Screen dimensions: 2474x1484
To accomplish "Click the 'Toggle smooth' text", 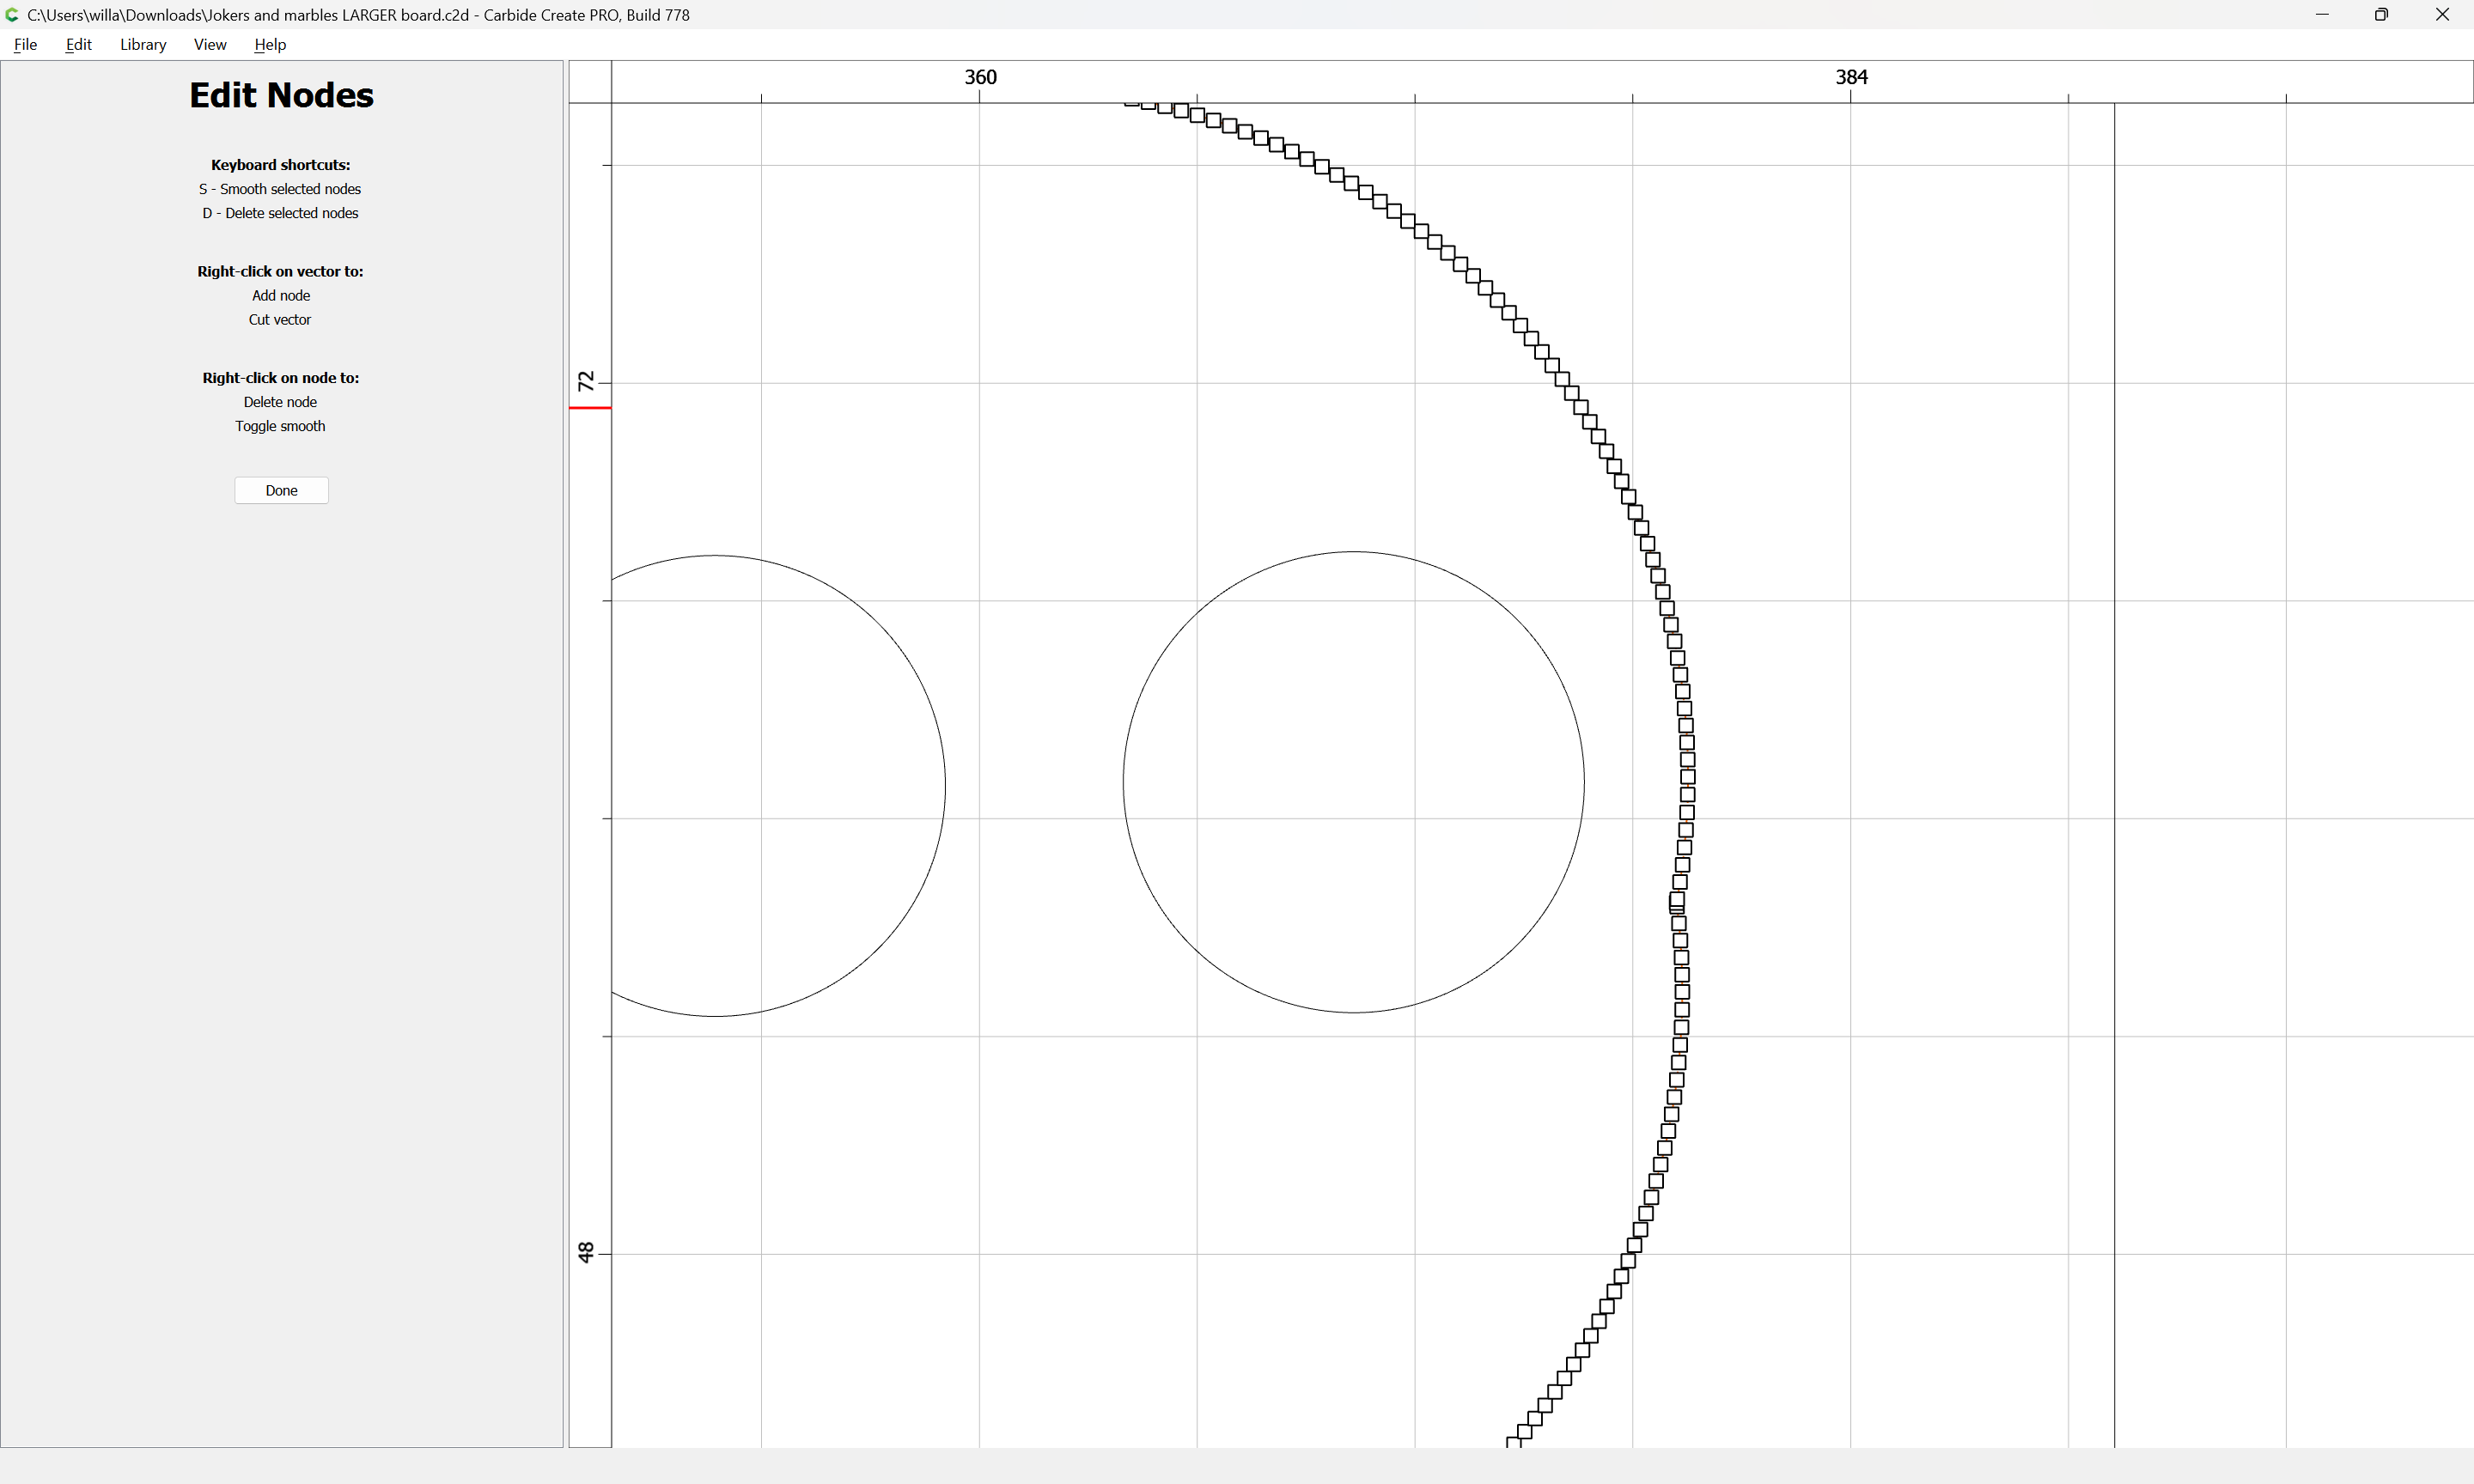I will [x=280, y=426].
